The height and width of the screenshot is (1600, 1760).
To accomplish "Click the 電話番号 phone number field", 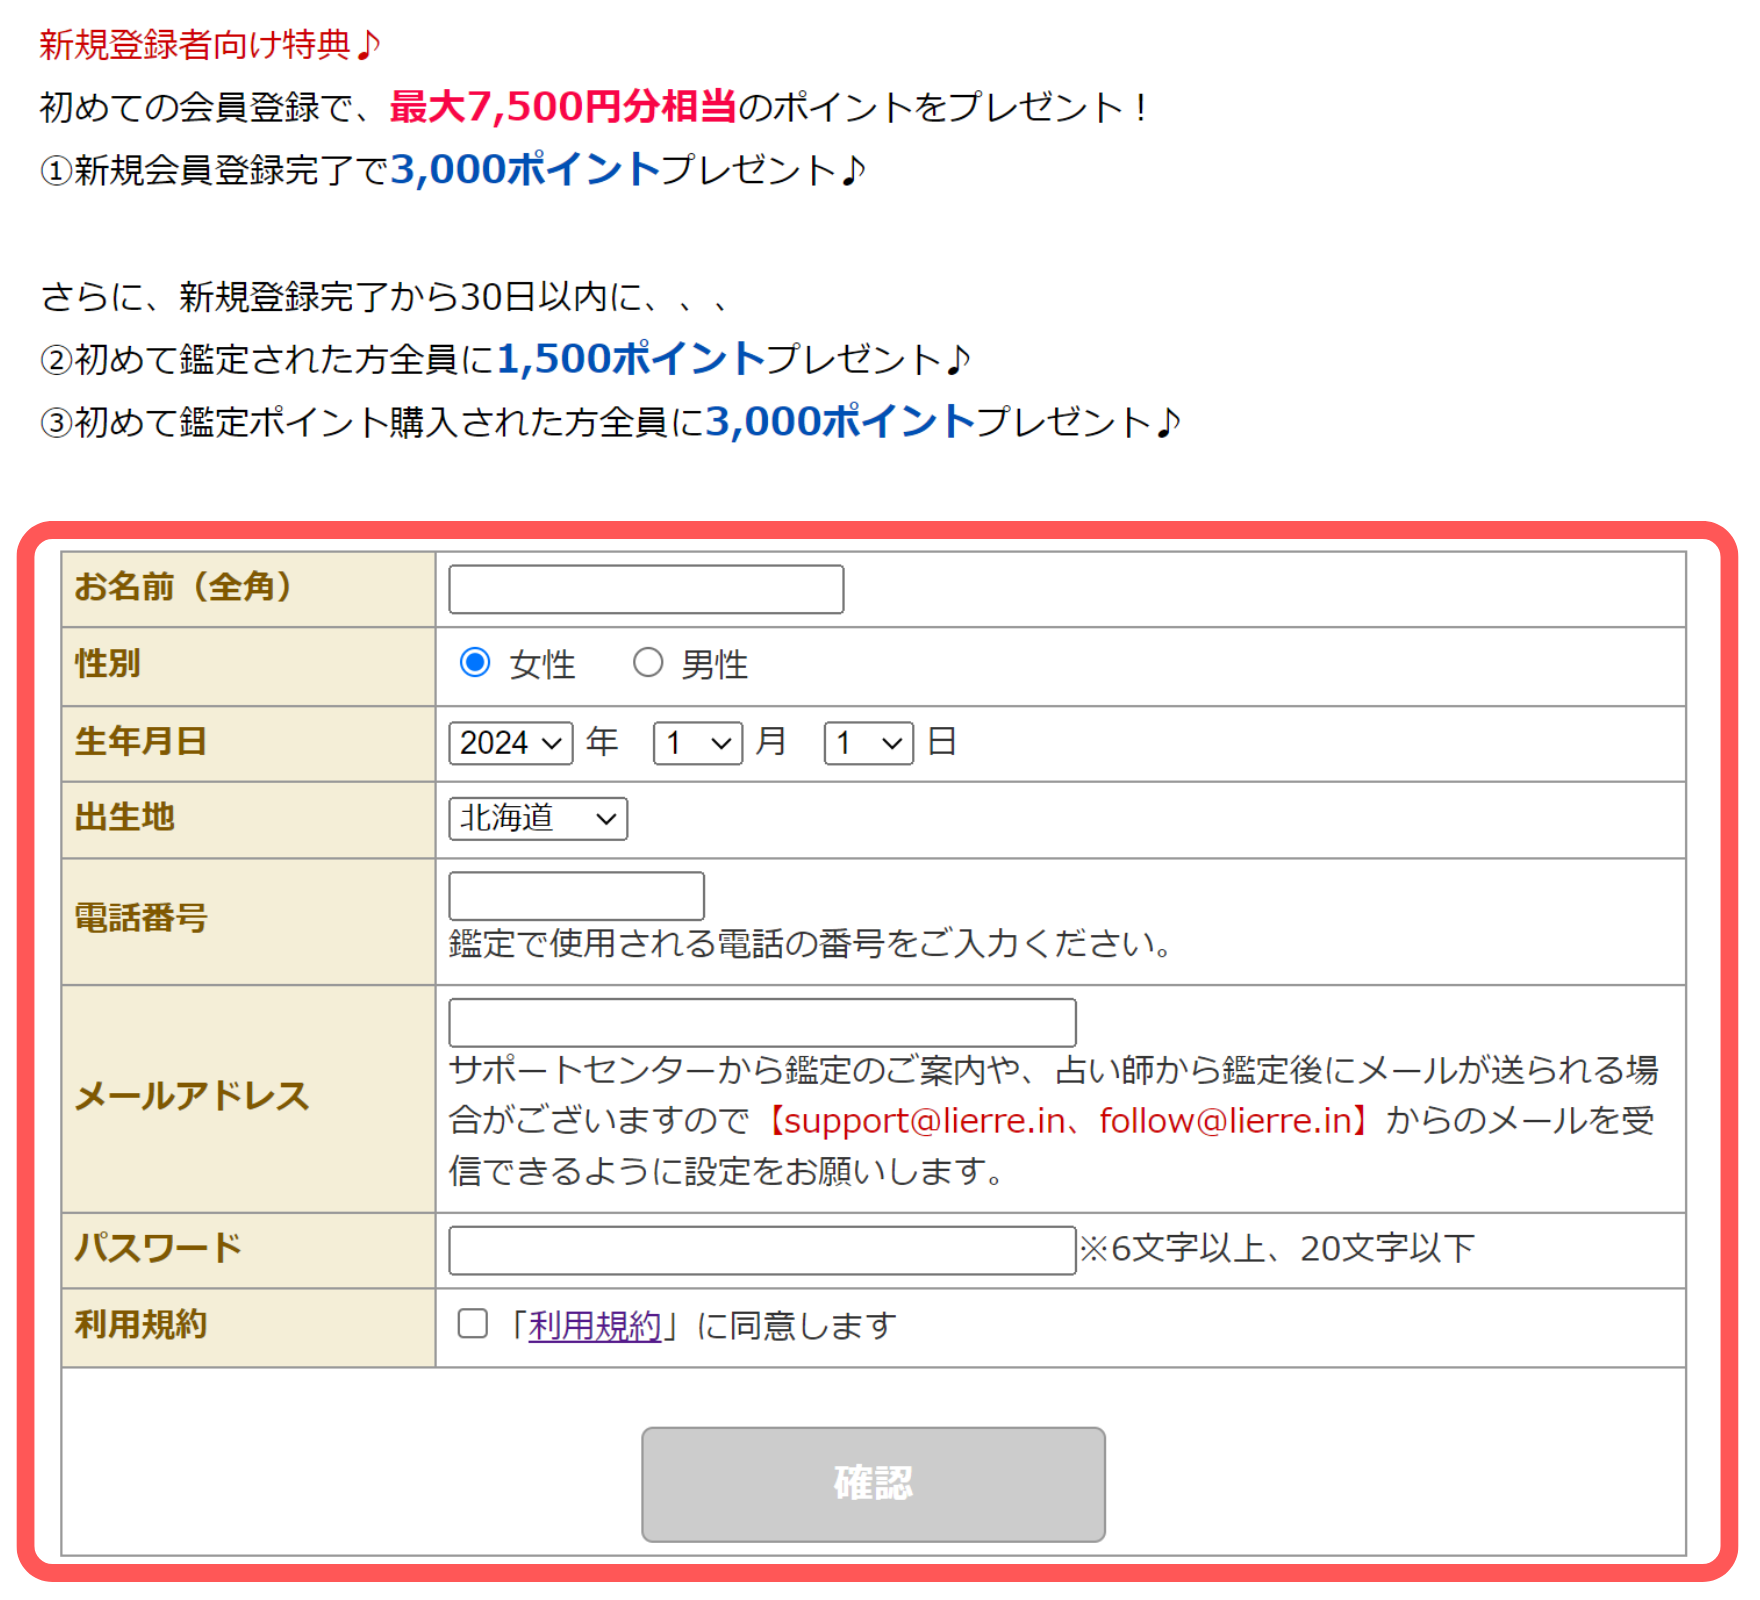I will click(576, 896).
